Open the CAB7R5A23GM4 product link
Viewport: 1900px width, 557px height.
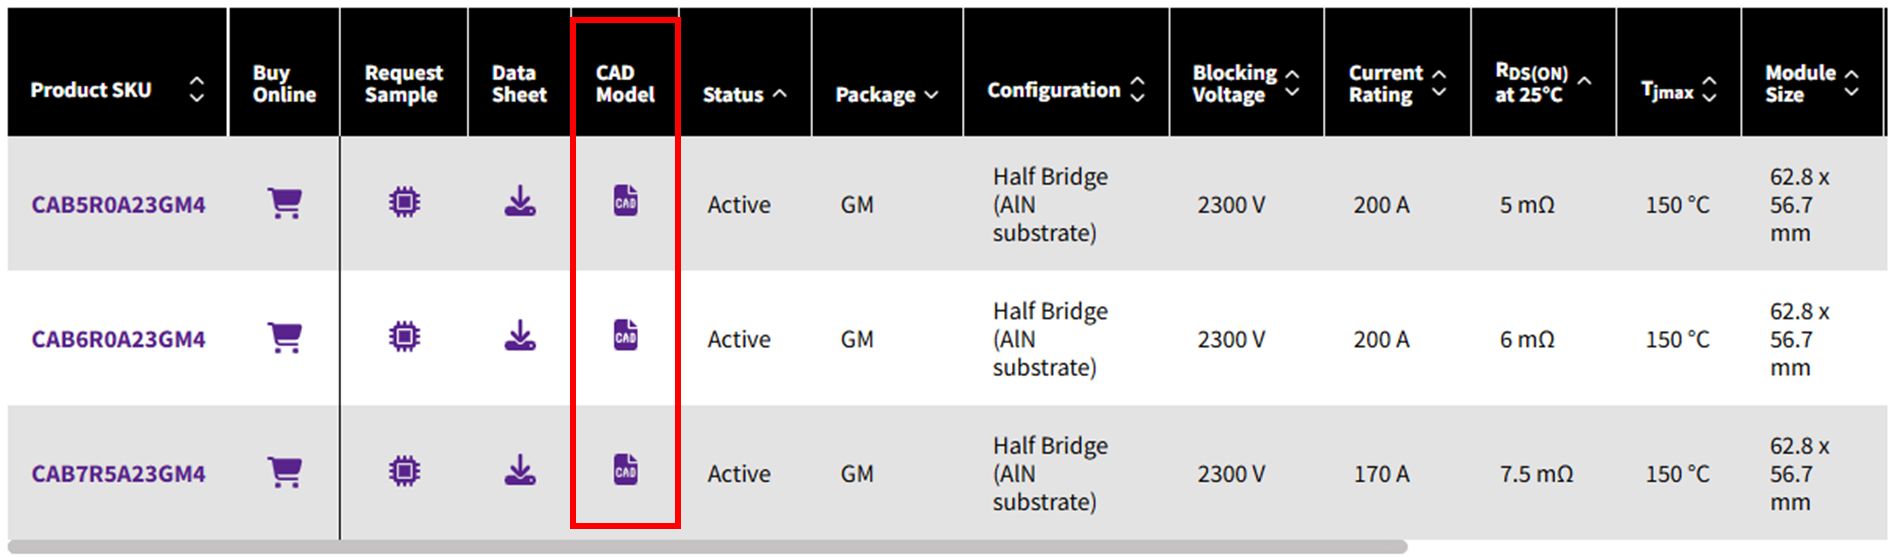(x=118, y=474)
